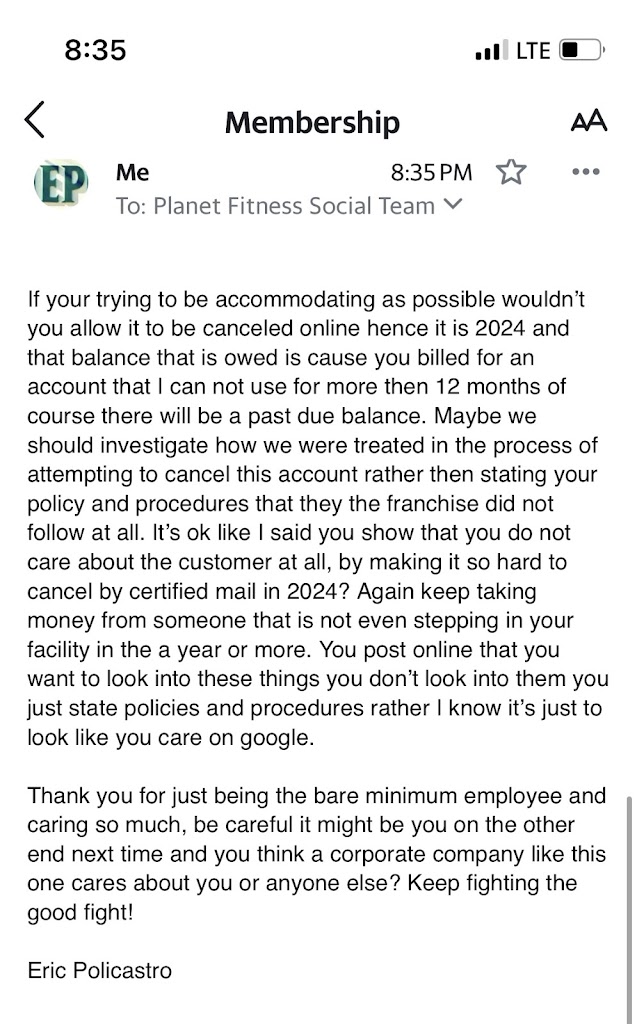Tap the 8:35 PM message timestamp
Screen dimensions: 637x1024
[431, 172]
